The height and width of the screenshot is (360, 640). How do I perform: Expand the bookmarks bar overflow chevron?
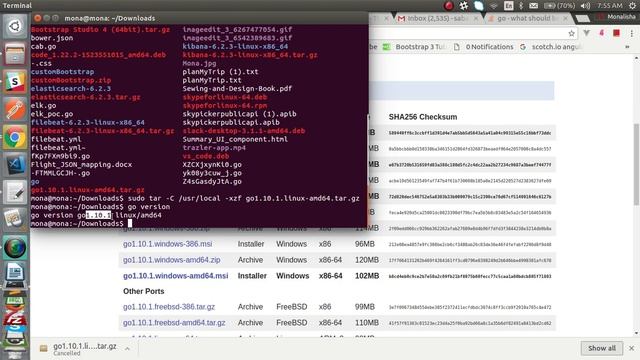[627, 47]
